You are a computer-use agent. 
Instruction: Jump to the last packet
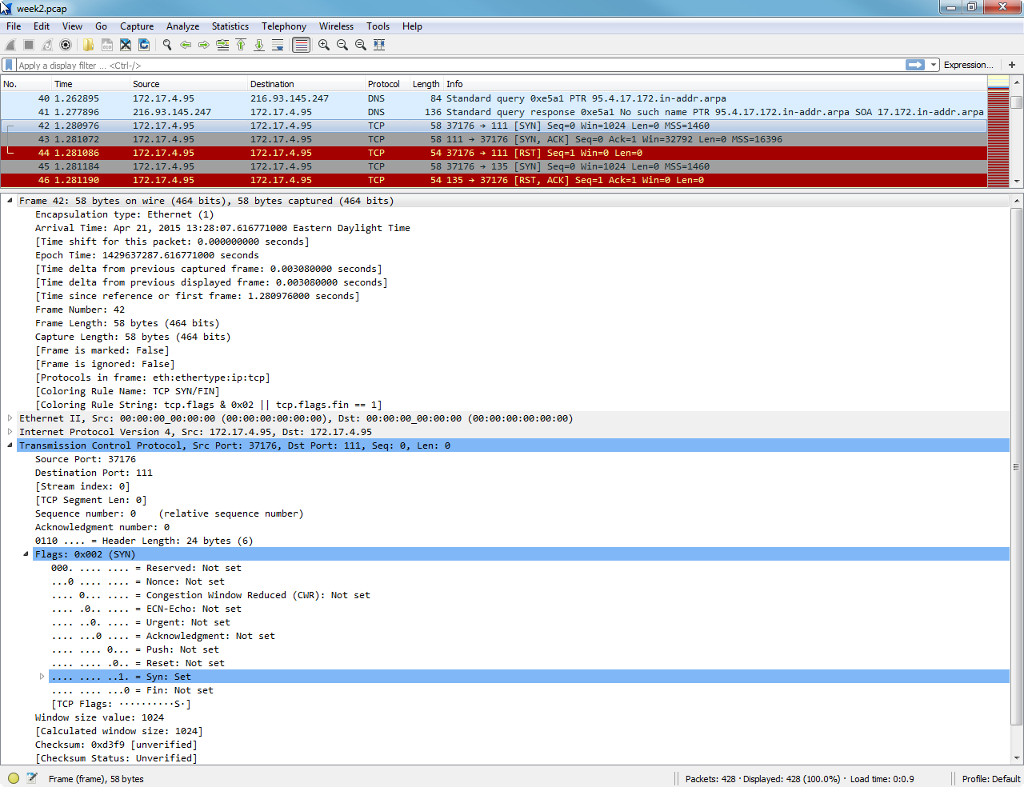tap(260, 44)
